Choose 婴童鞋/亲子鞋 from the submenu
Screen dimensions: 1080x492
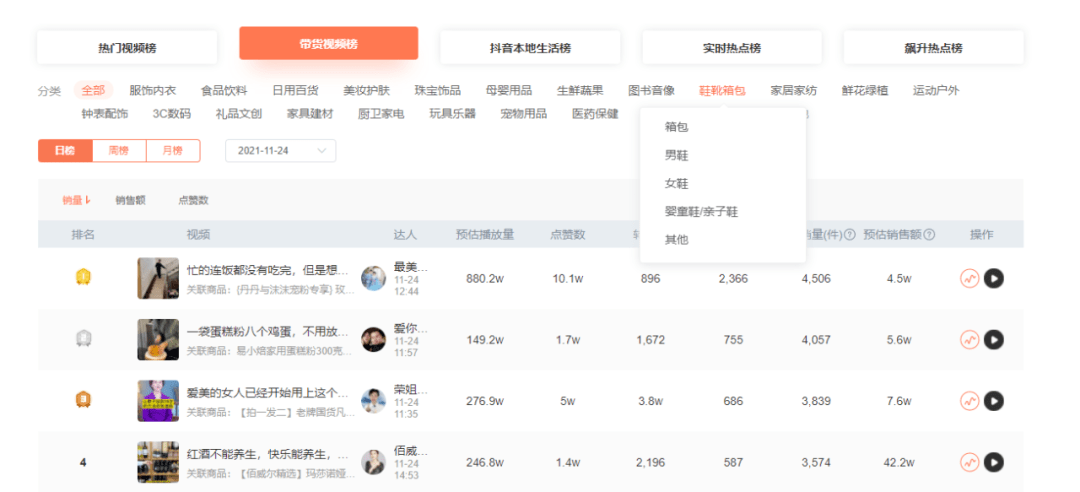click(x=701, y=212)
